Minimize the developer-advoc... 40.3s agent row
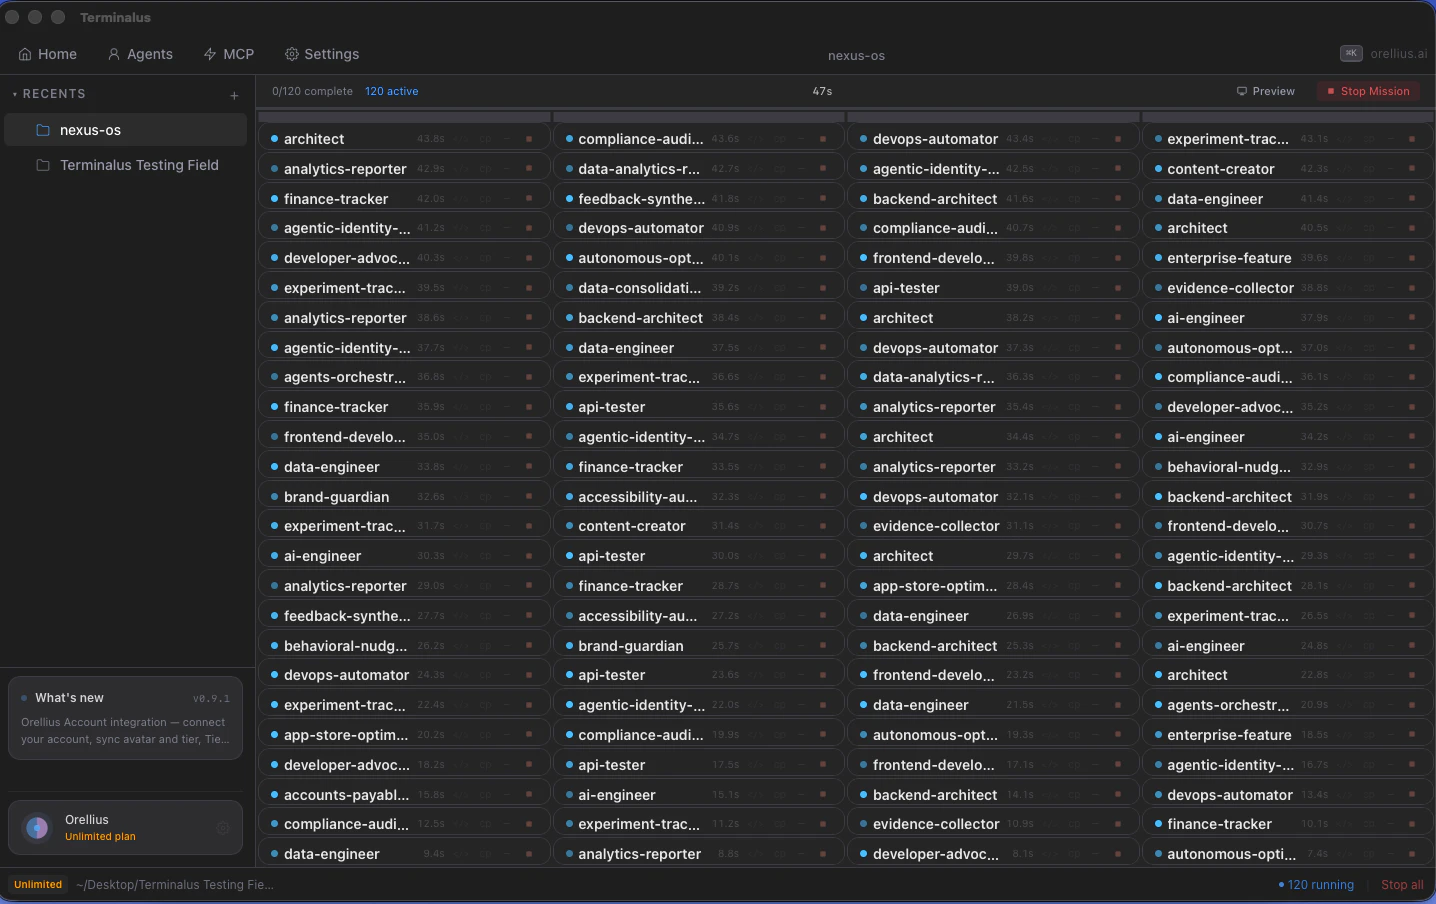 click(506, 258)
